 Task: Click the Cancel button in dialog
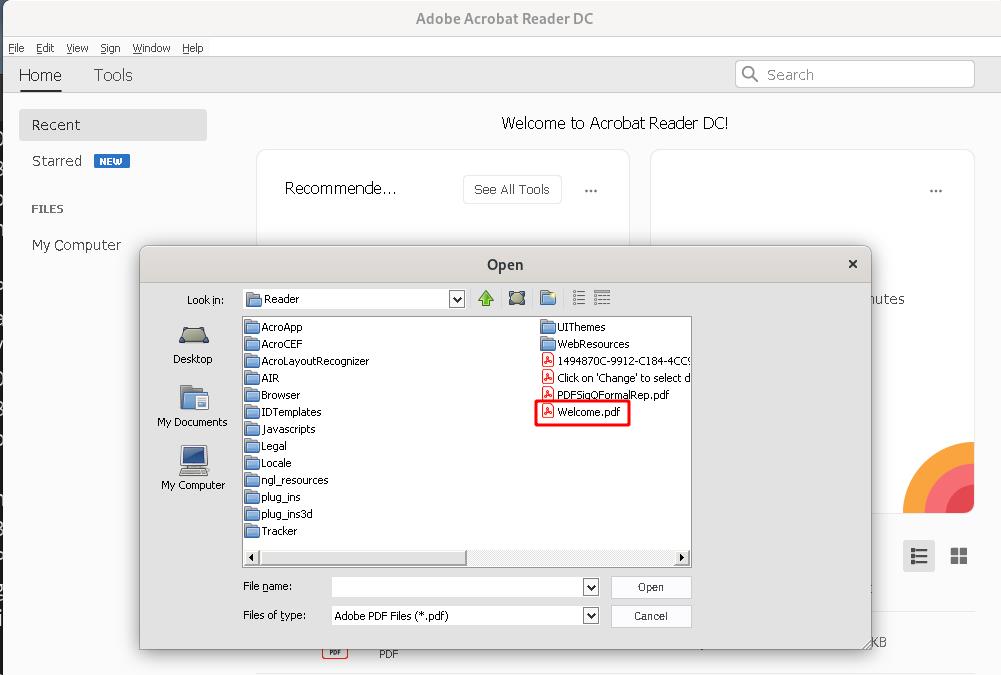point(651,616)
